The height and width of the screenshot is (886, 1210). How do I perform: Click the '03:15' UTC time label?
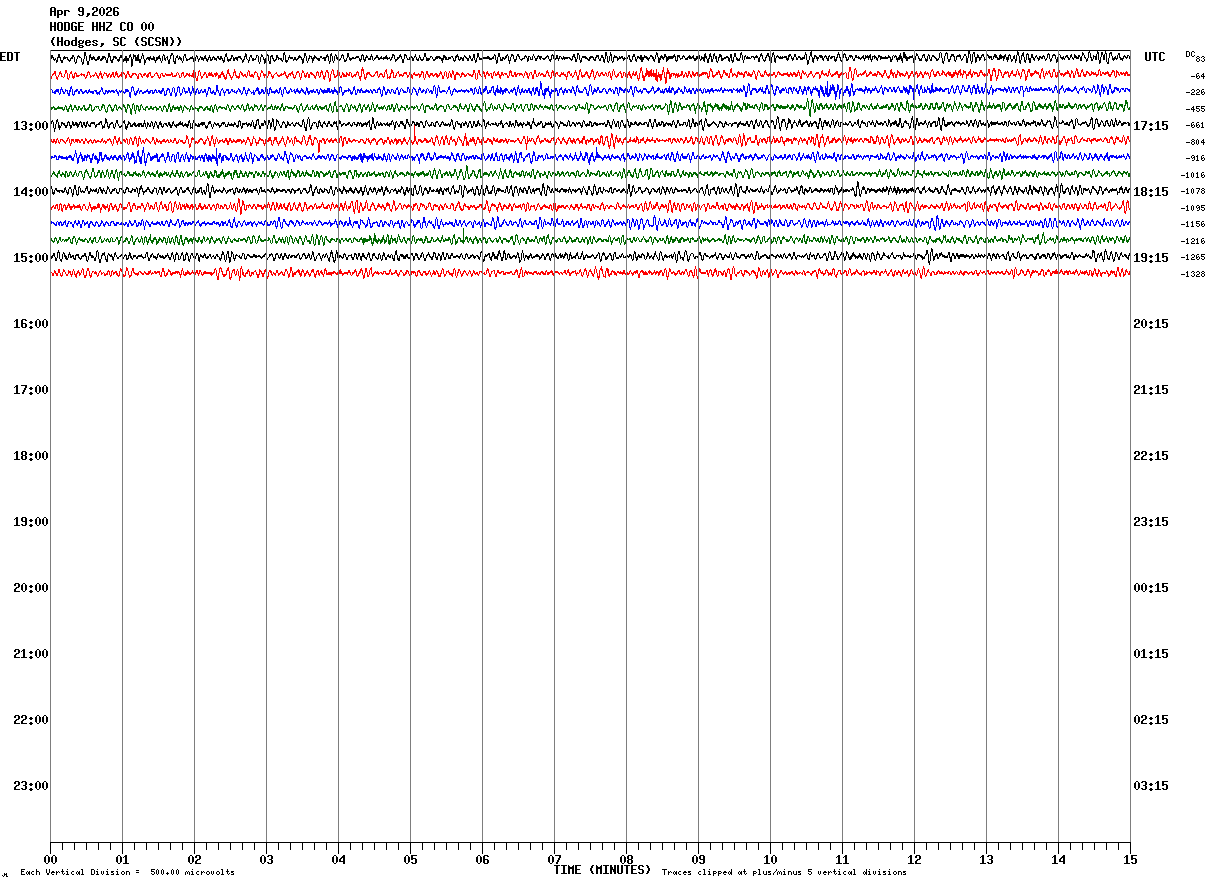coord(1151,786)
